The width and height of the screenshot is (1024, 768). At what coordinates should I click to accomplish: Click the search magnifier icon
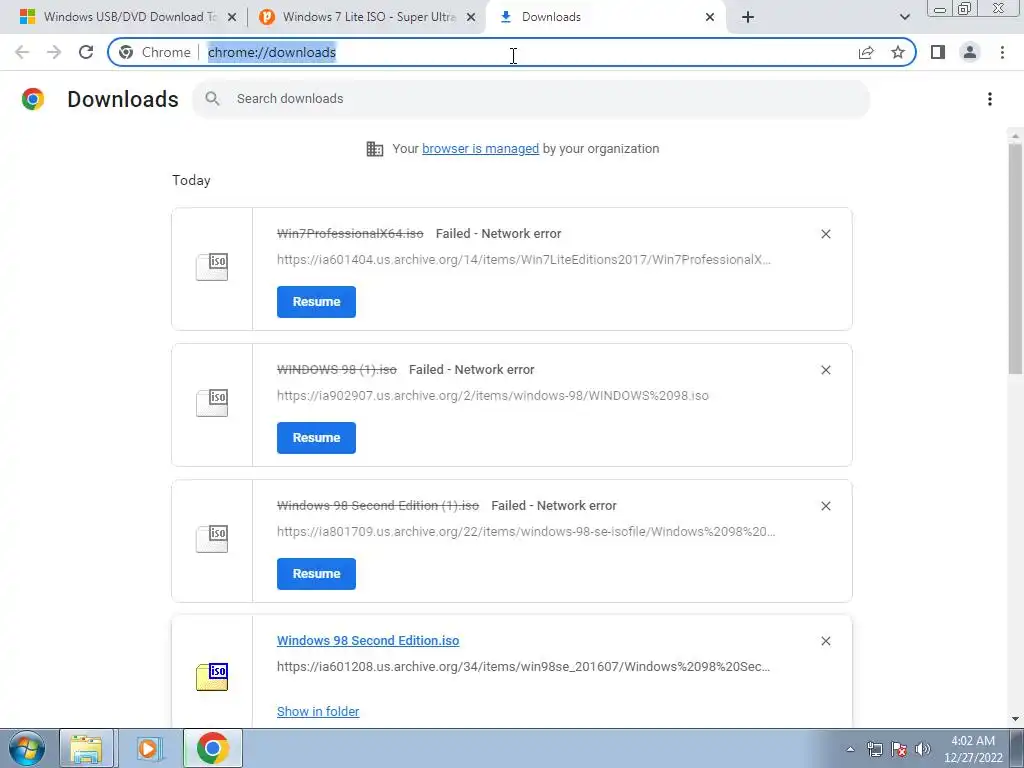point(212,99)
